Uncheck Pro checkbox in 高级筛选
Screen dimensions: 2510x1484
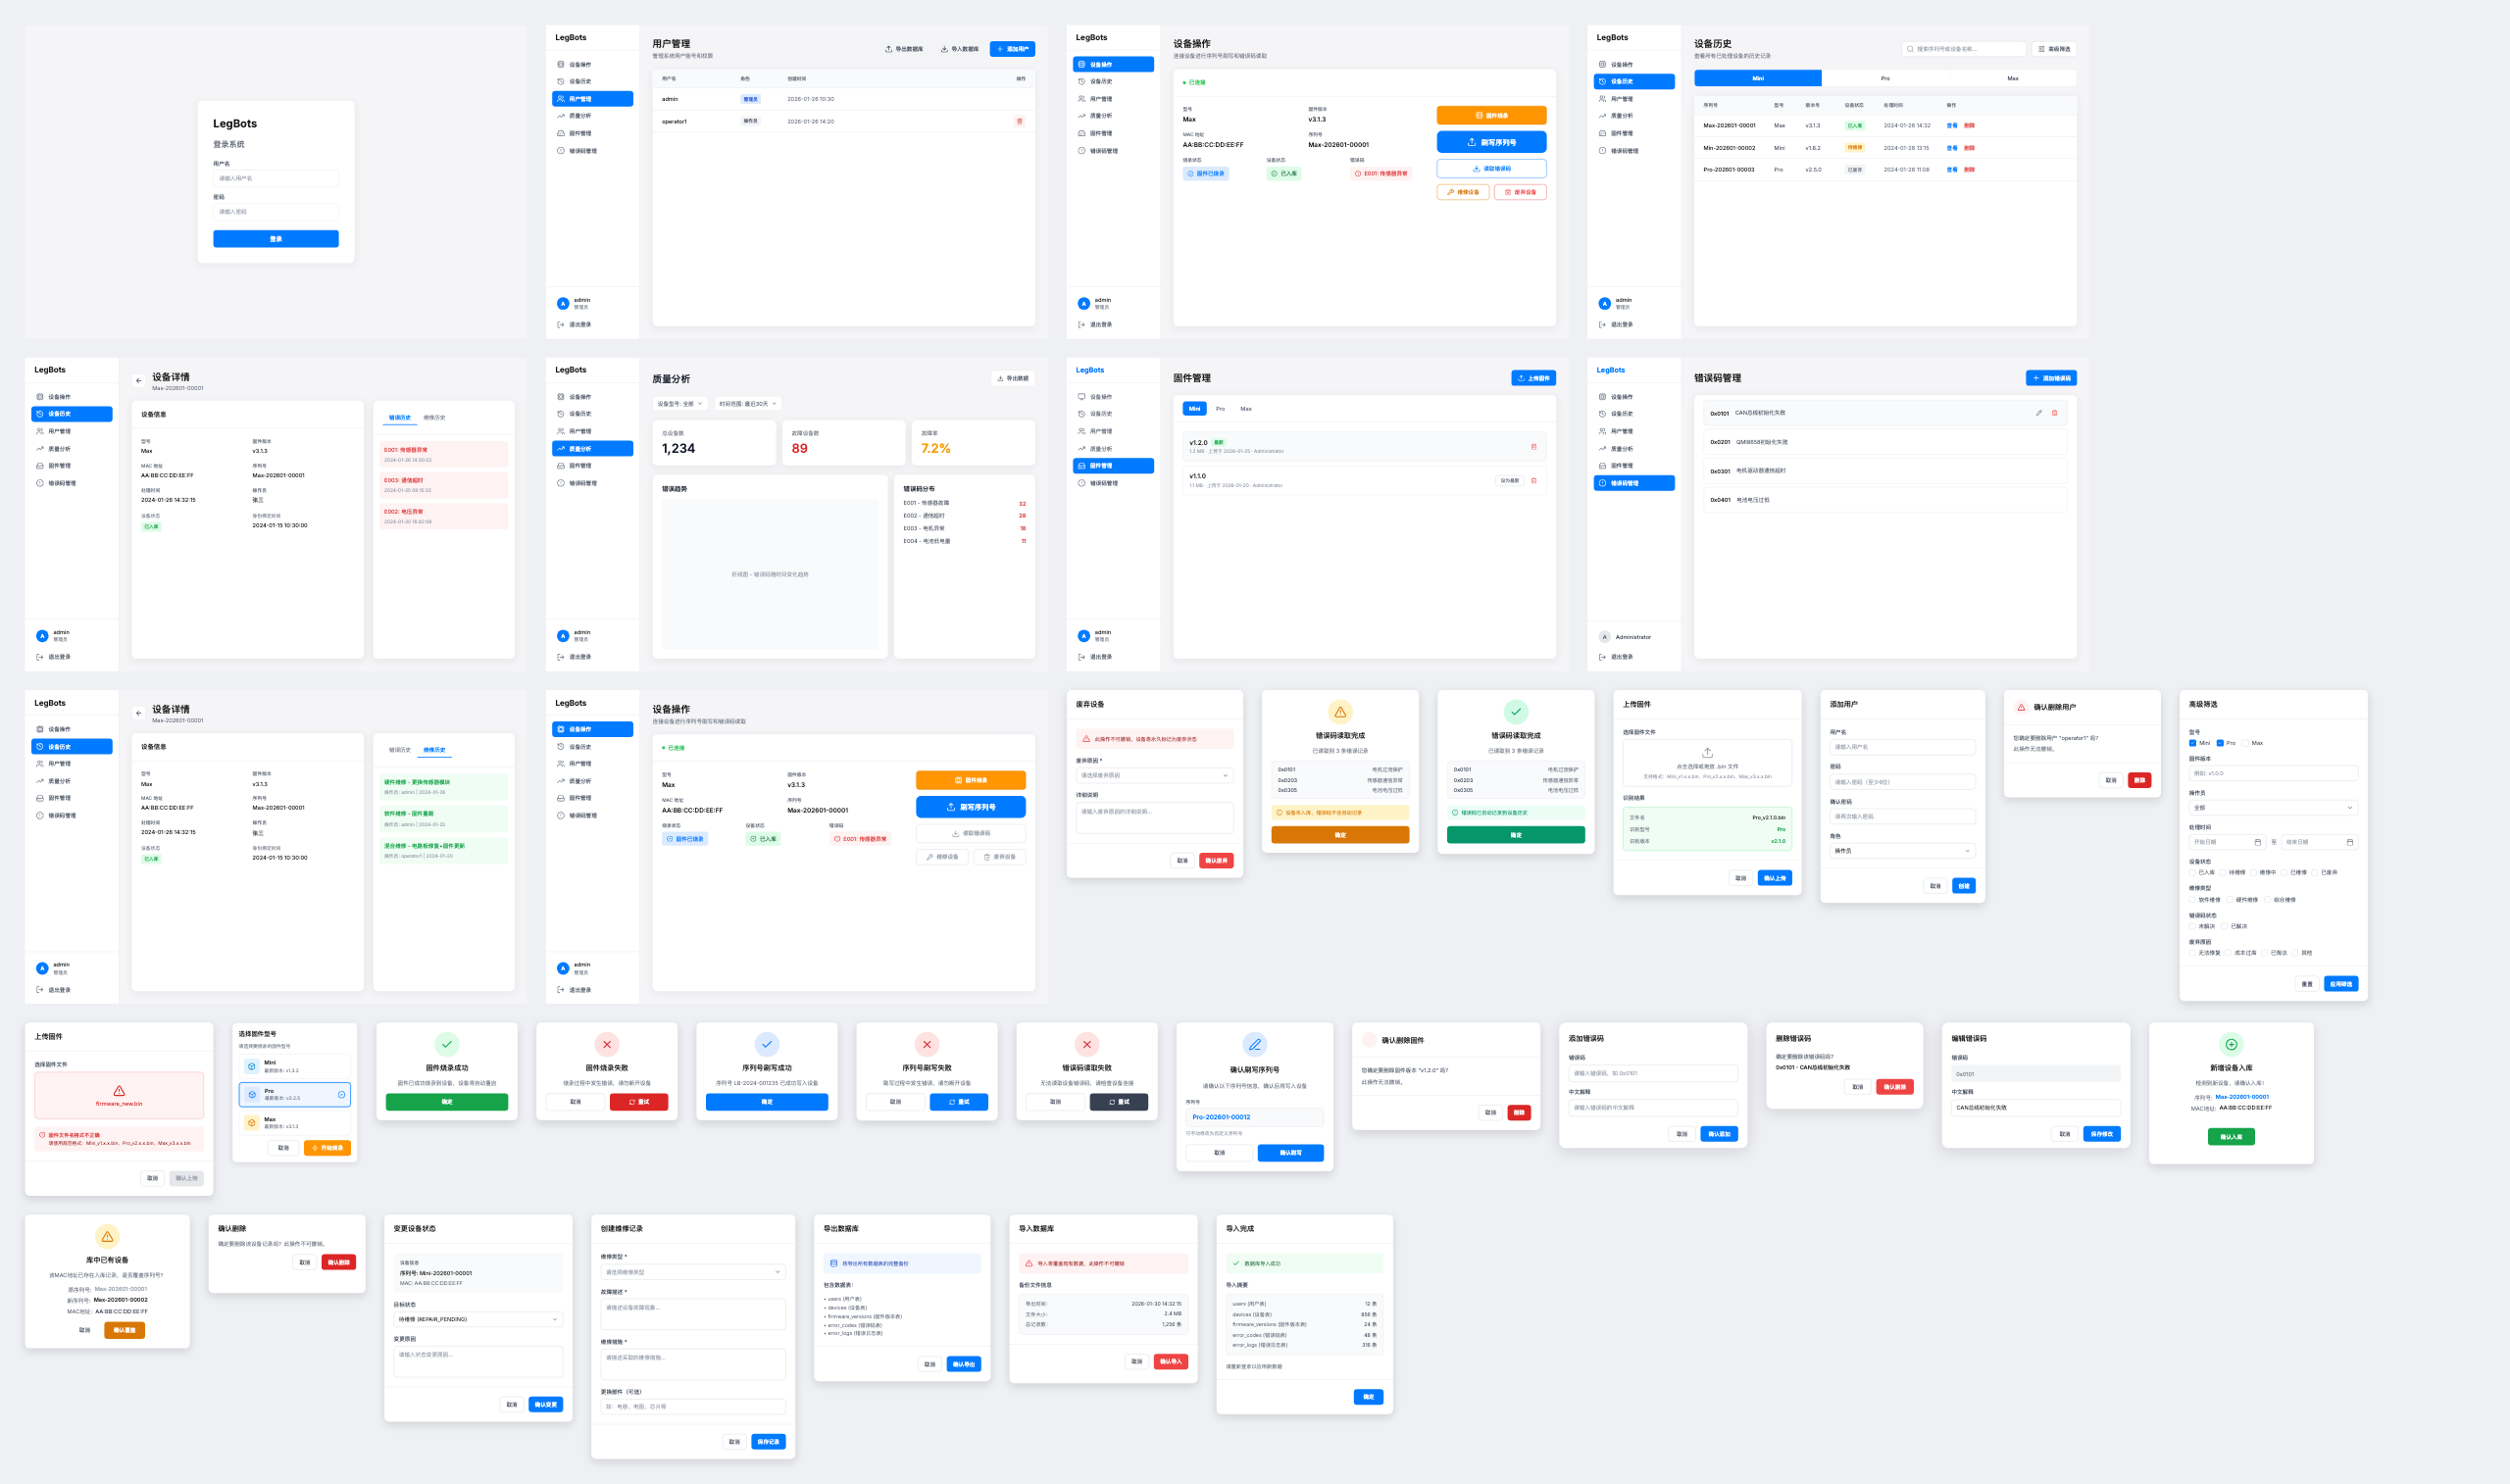tap(2220, 743)
